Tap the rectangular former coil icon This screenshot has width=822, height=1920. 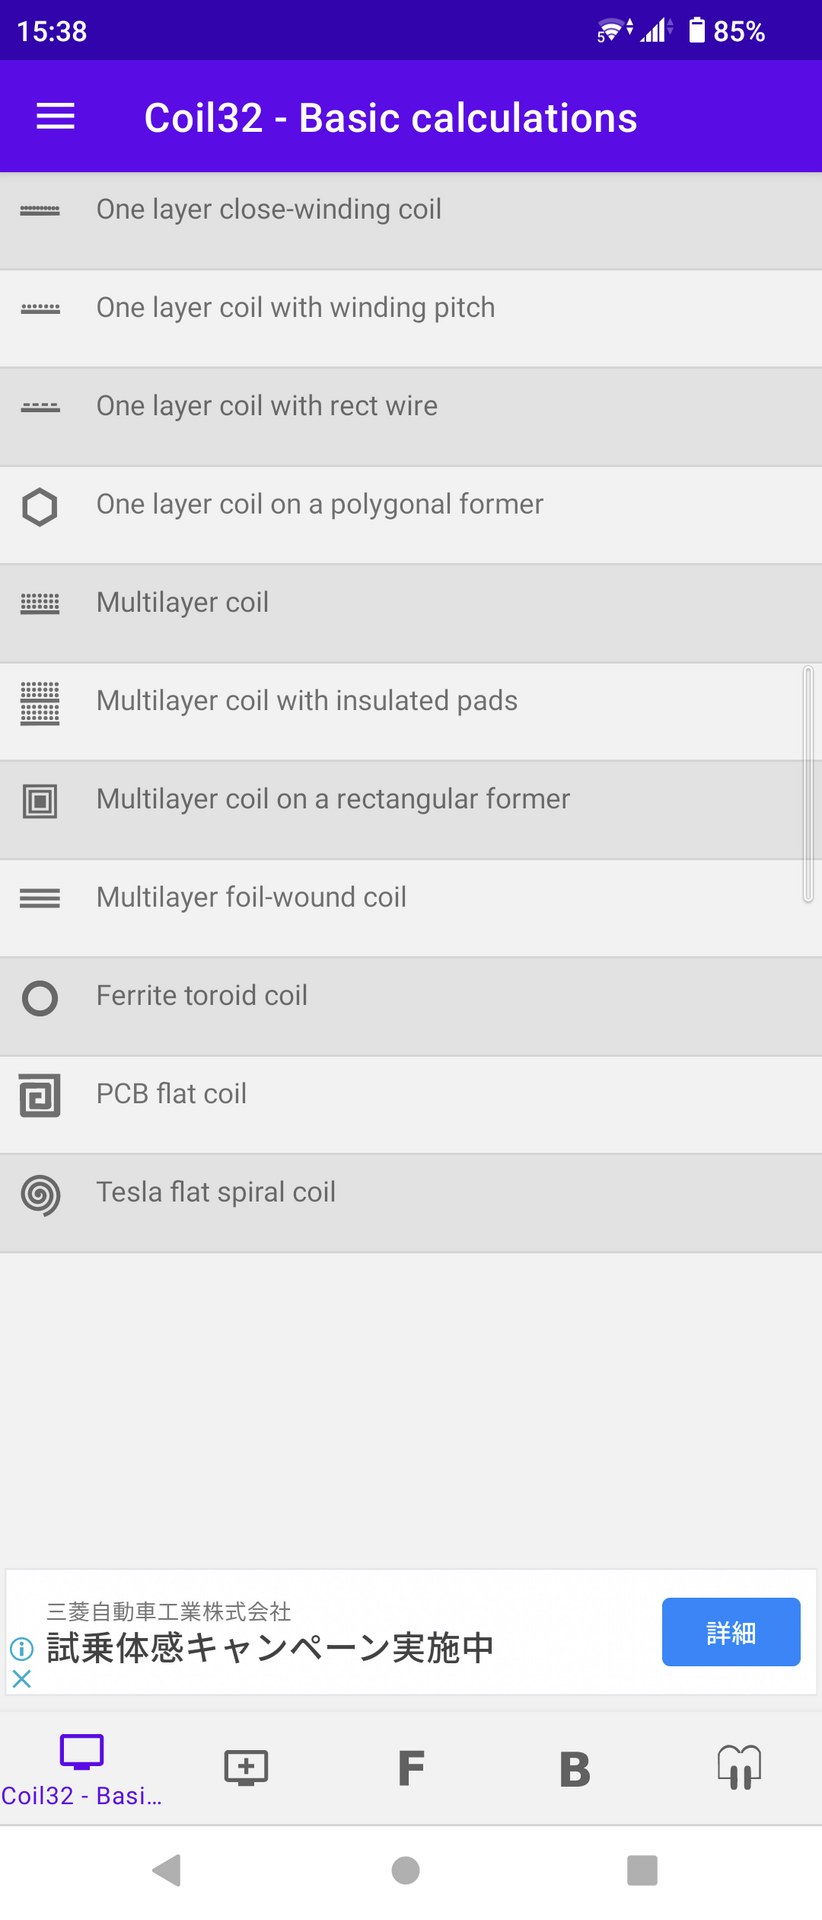click(x=40, y=801)
